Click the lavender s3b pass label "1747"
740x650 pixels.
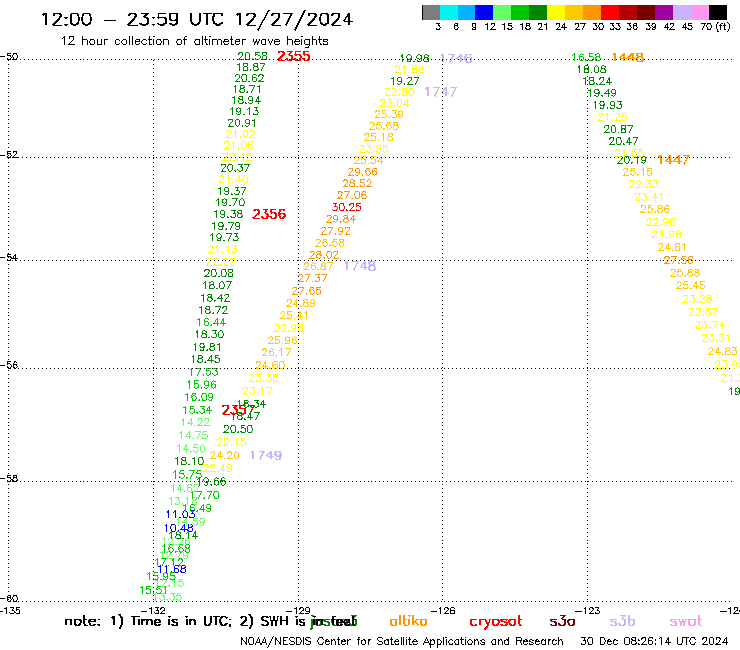(x=441, y=92)
